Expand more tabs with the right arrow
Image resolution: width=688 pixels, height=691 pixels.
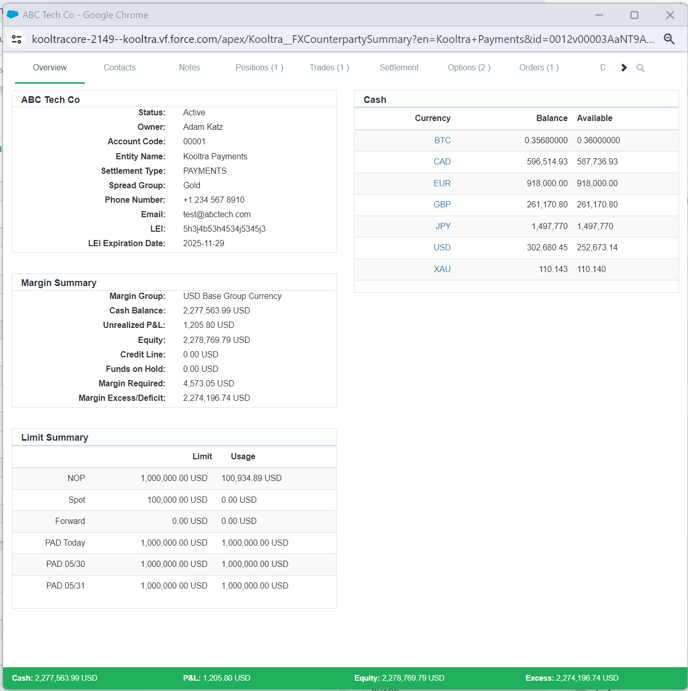click(623, 68)
